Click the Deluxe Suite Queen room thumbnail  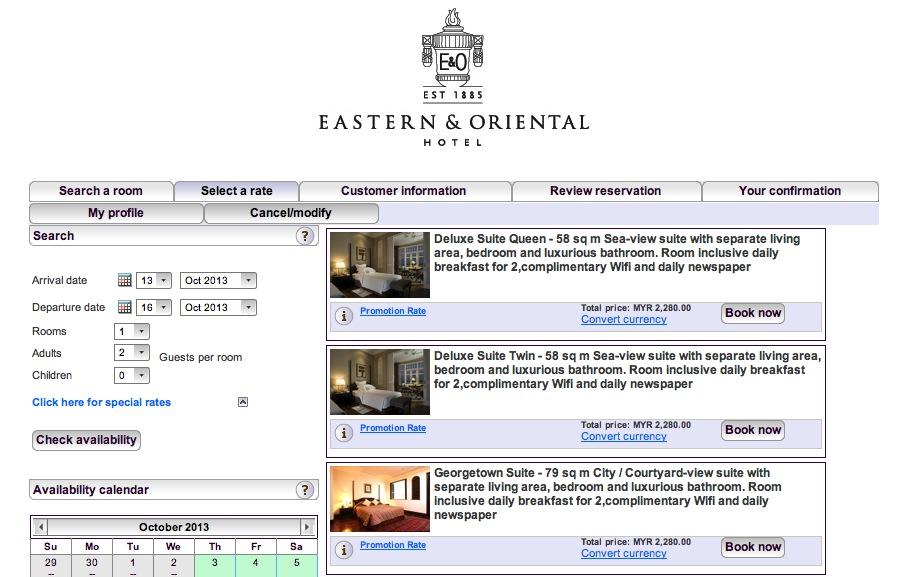[x=380, y=265]
